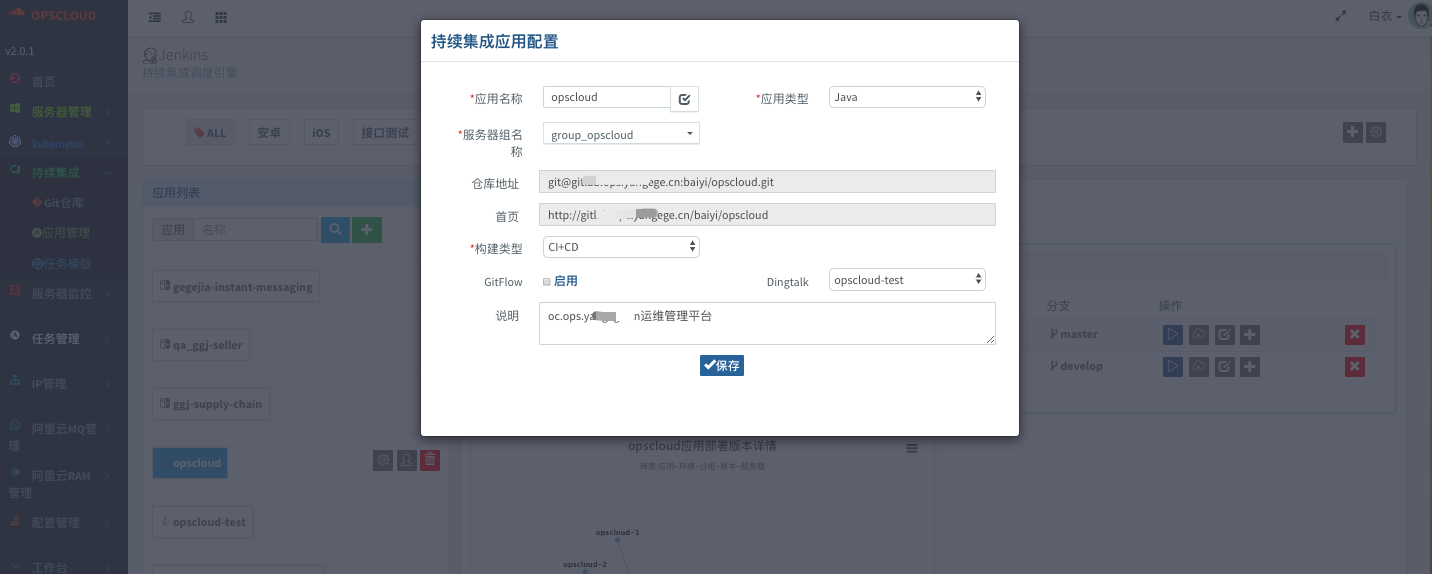Toggle the sidebar collapse icon in header

click(155, 17)
